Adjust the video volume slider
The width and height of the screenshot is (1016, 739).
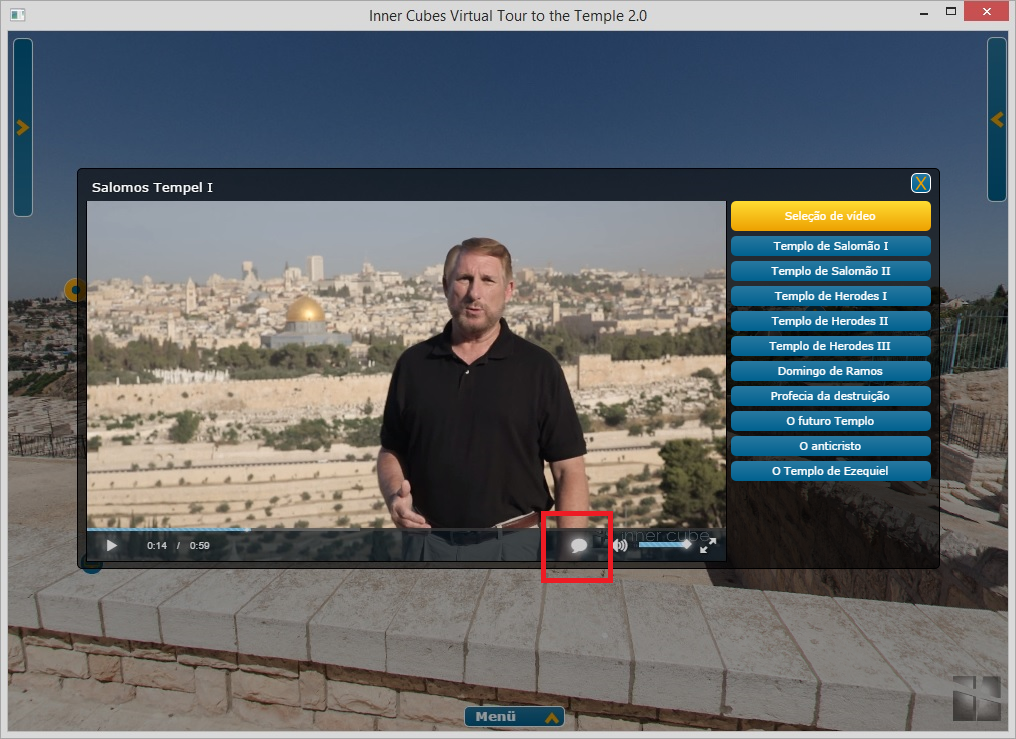coord(665,545)
